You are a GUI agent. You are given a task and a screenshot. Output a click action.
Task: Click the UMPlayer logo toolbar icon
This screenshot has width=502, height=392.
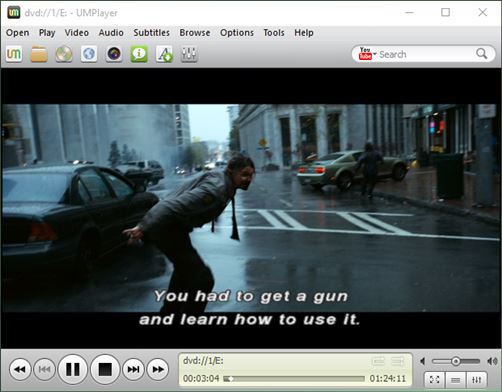[14, 54]
